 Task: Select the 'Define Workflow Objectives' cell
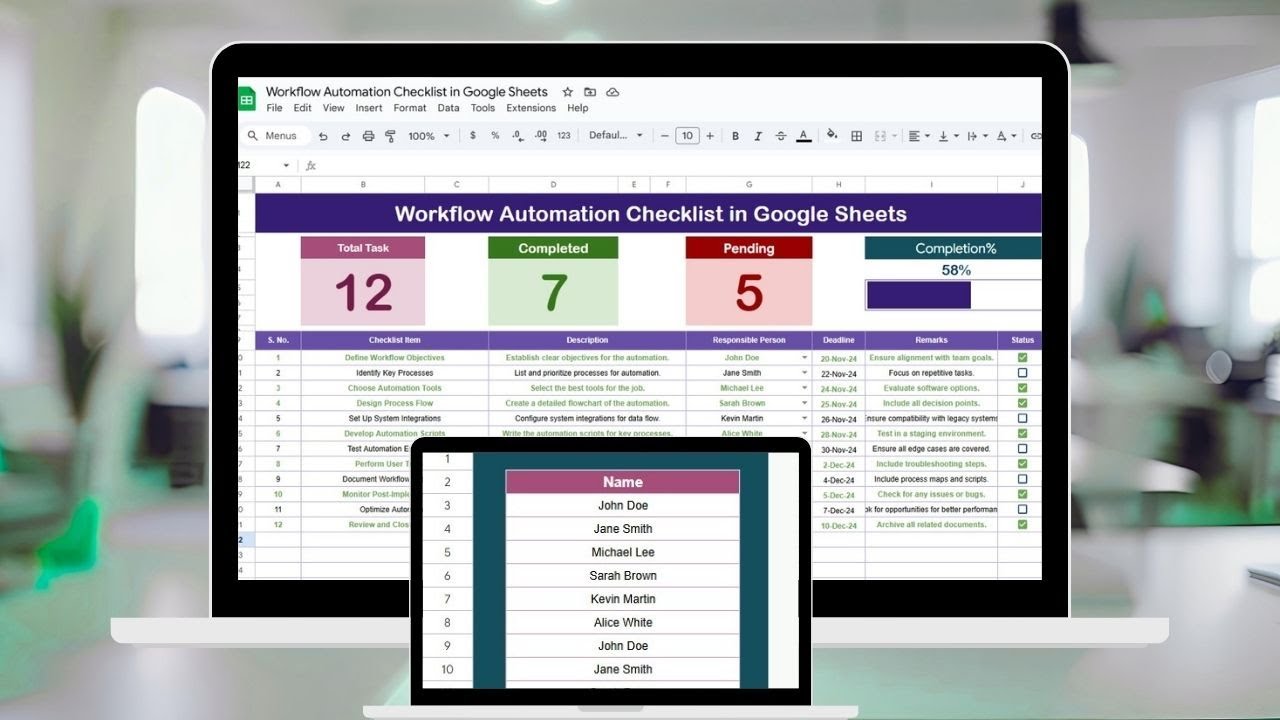point(394,357)
